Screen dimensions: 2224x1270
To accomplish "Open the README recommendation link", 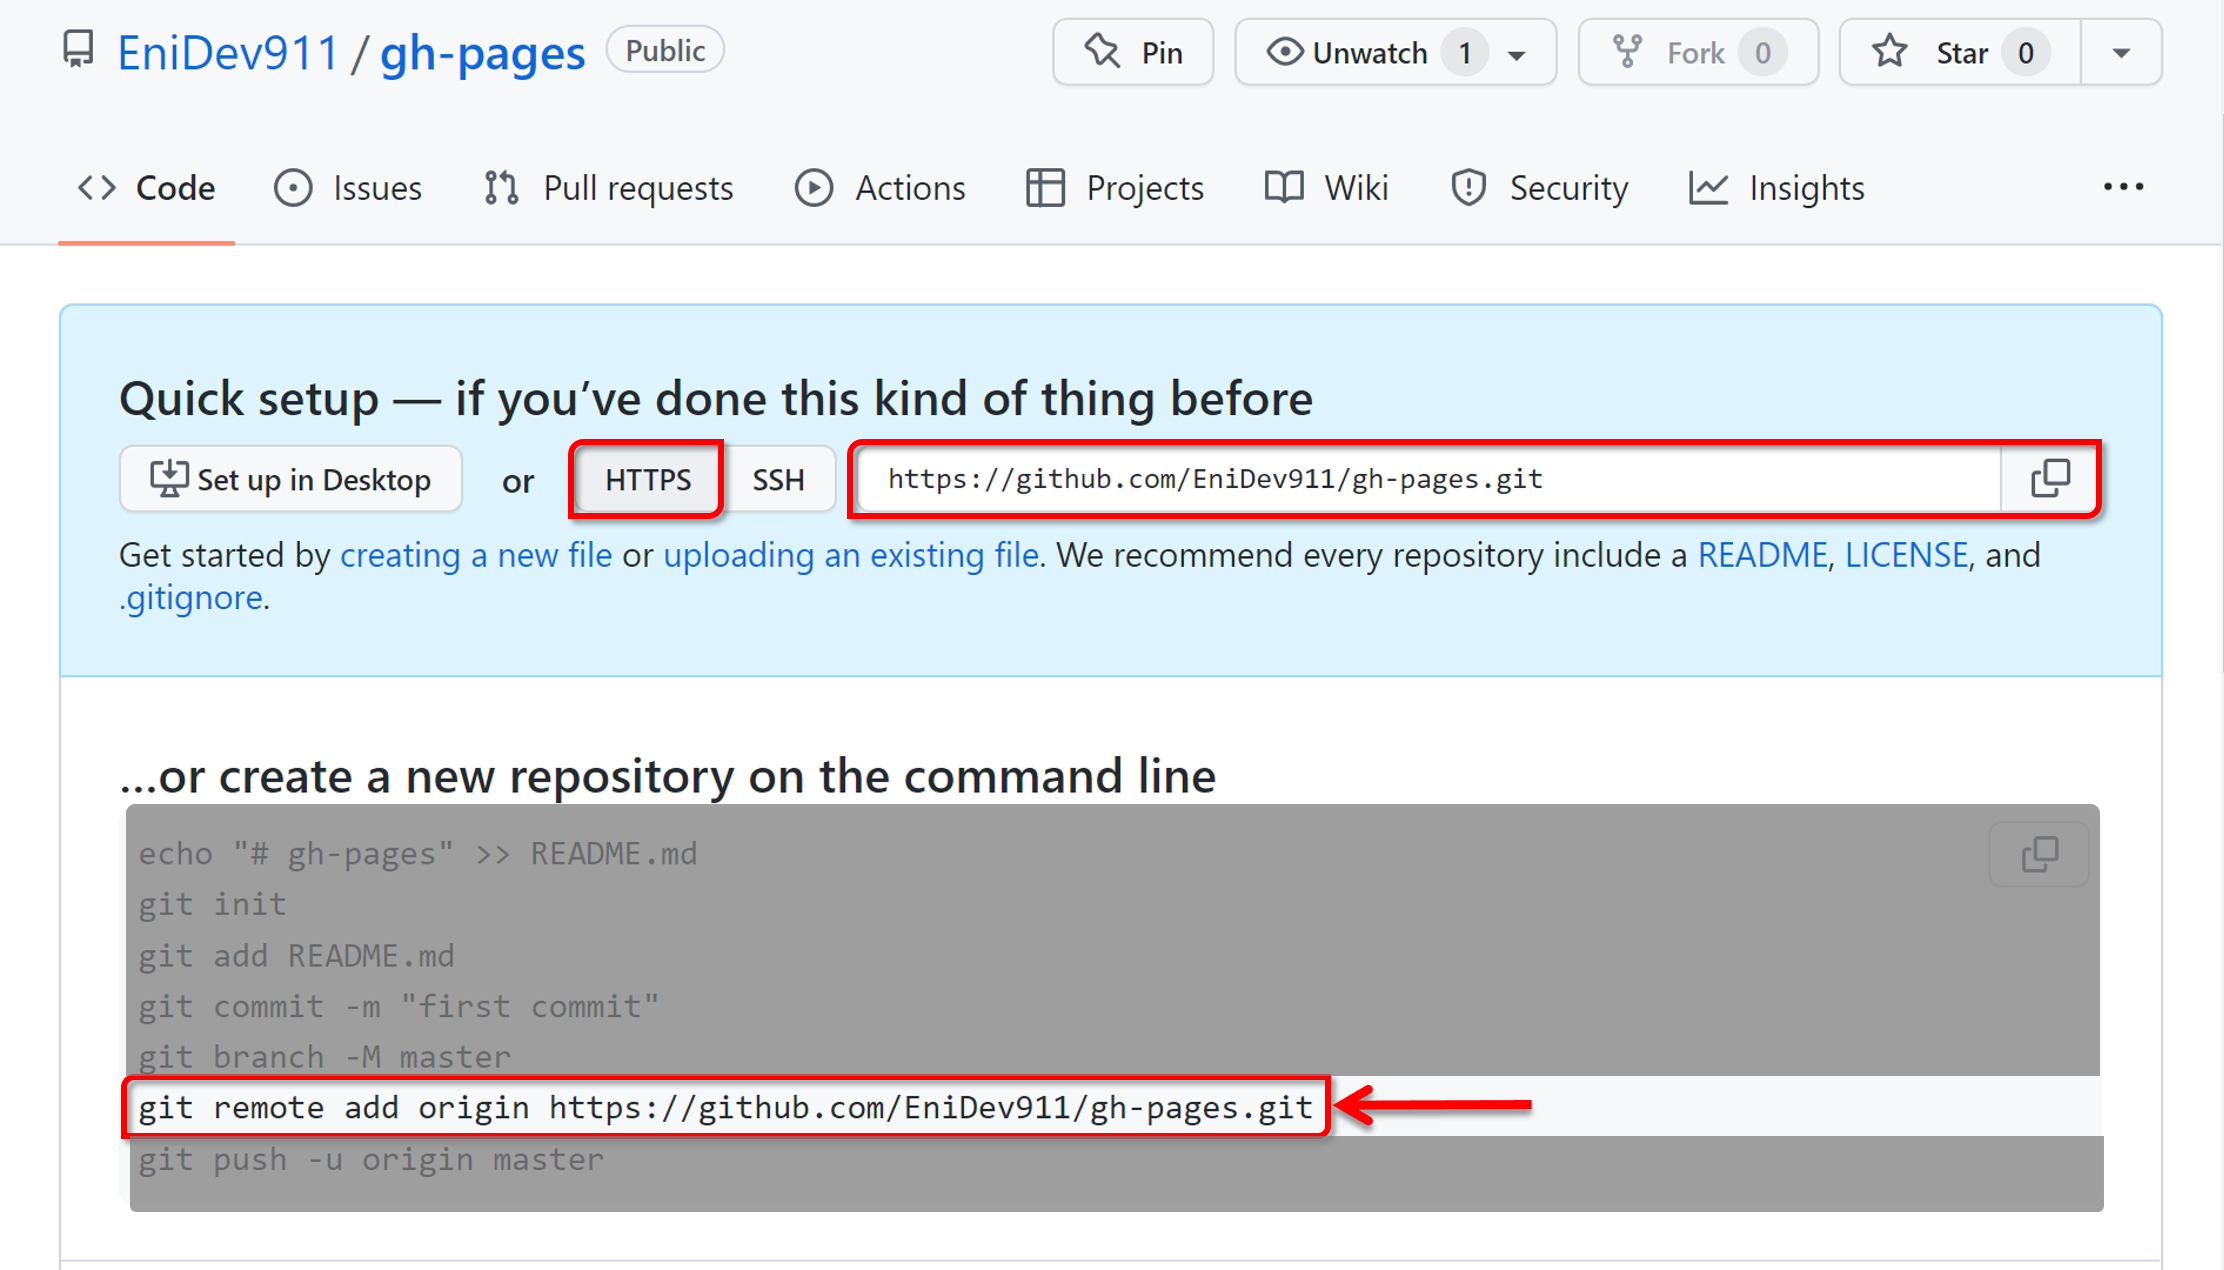I will 1762,555.
